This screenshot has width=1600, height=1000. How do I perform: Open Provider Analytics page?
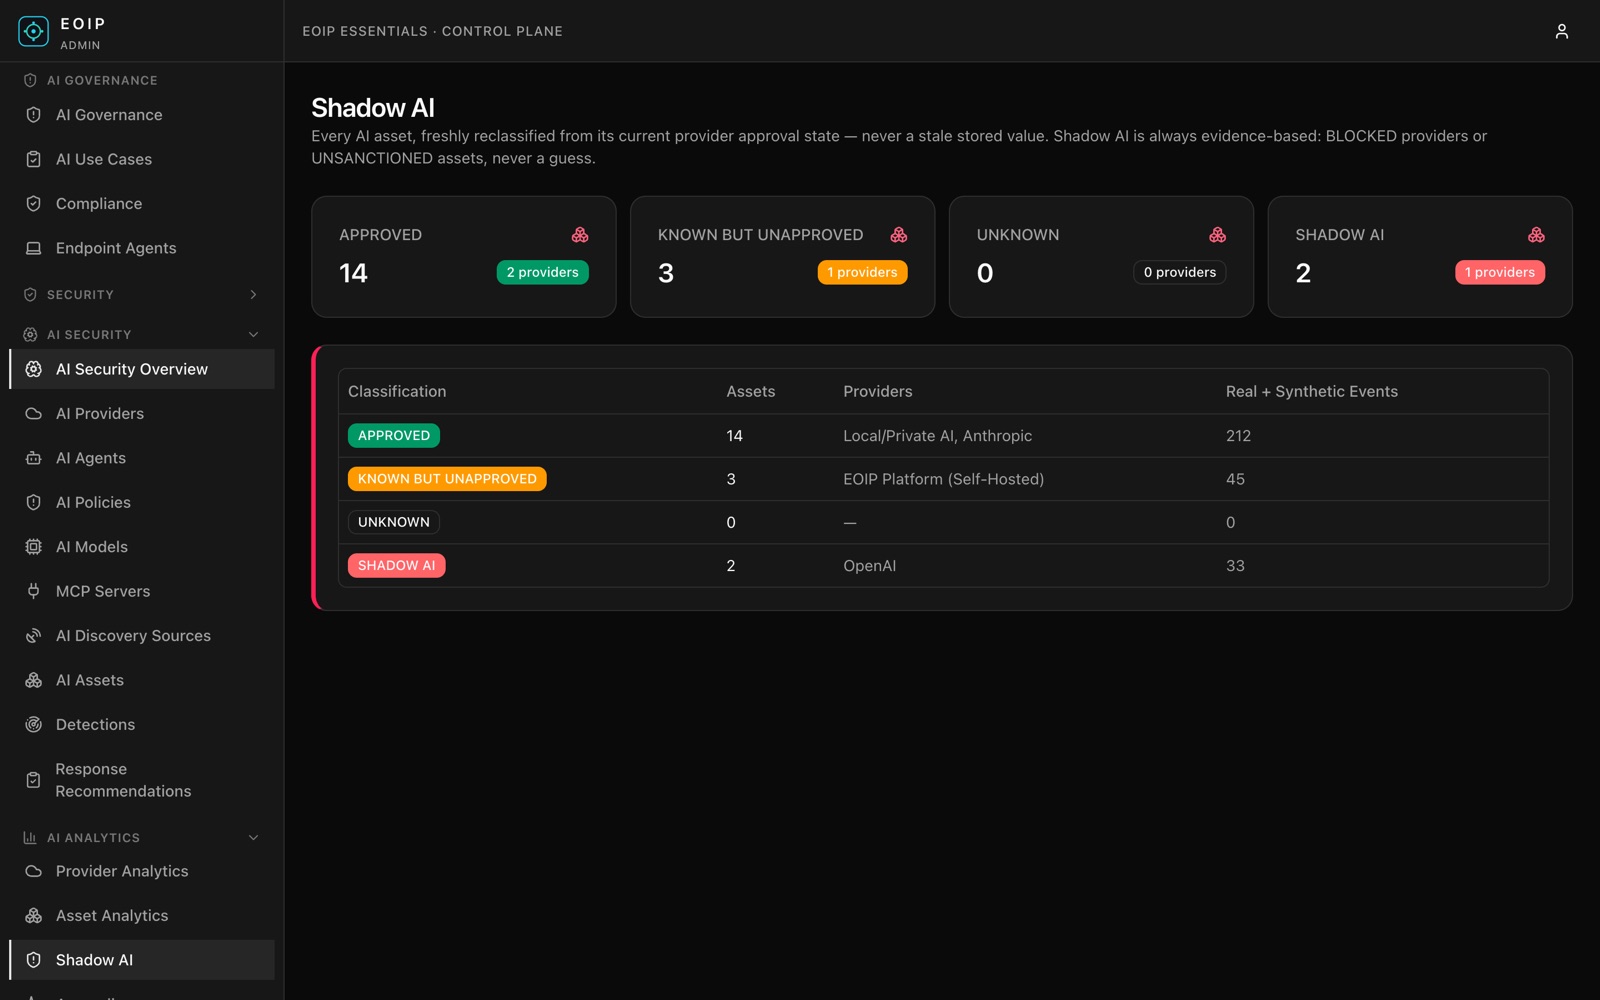point(142,871)
